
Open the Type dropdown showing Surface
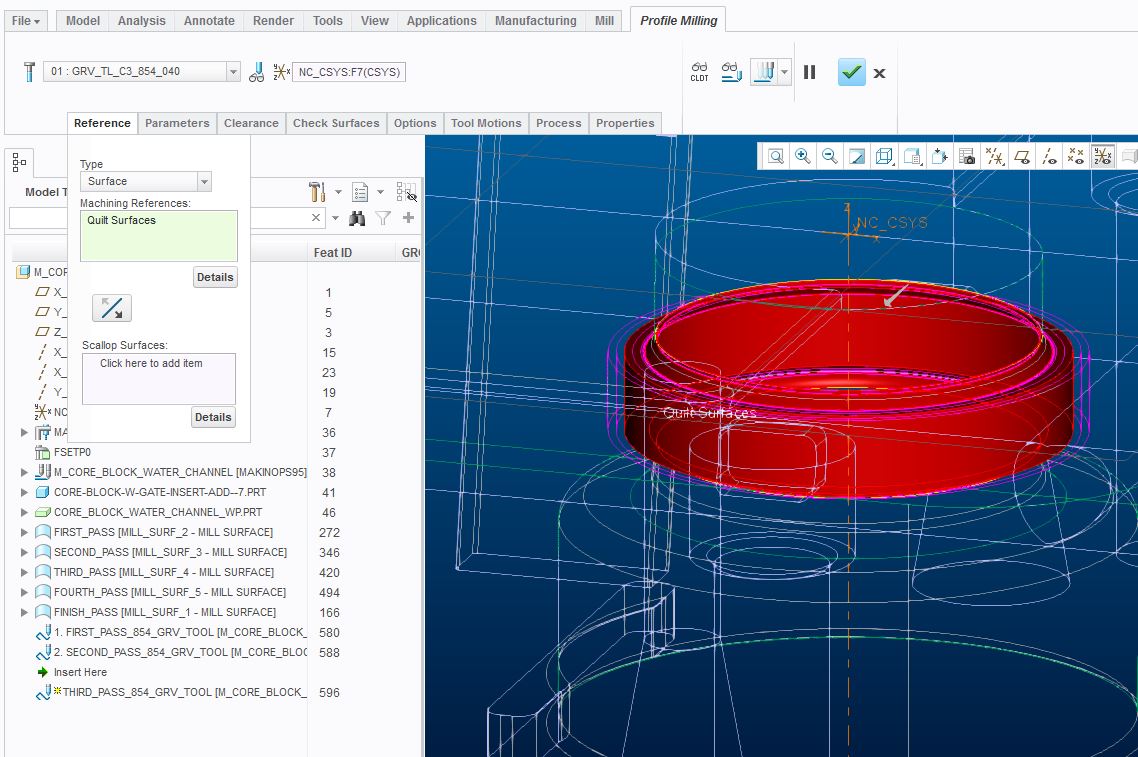[x=146, y=181]
